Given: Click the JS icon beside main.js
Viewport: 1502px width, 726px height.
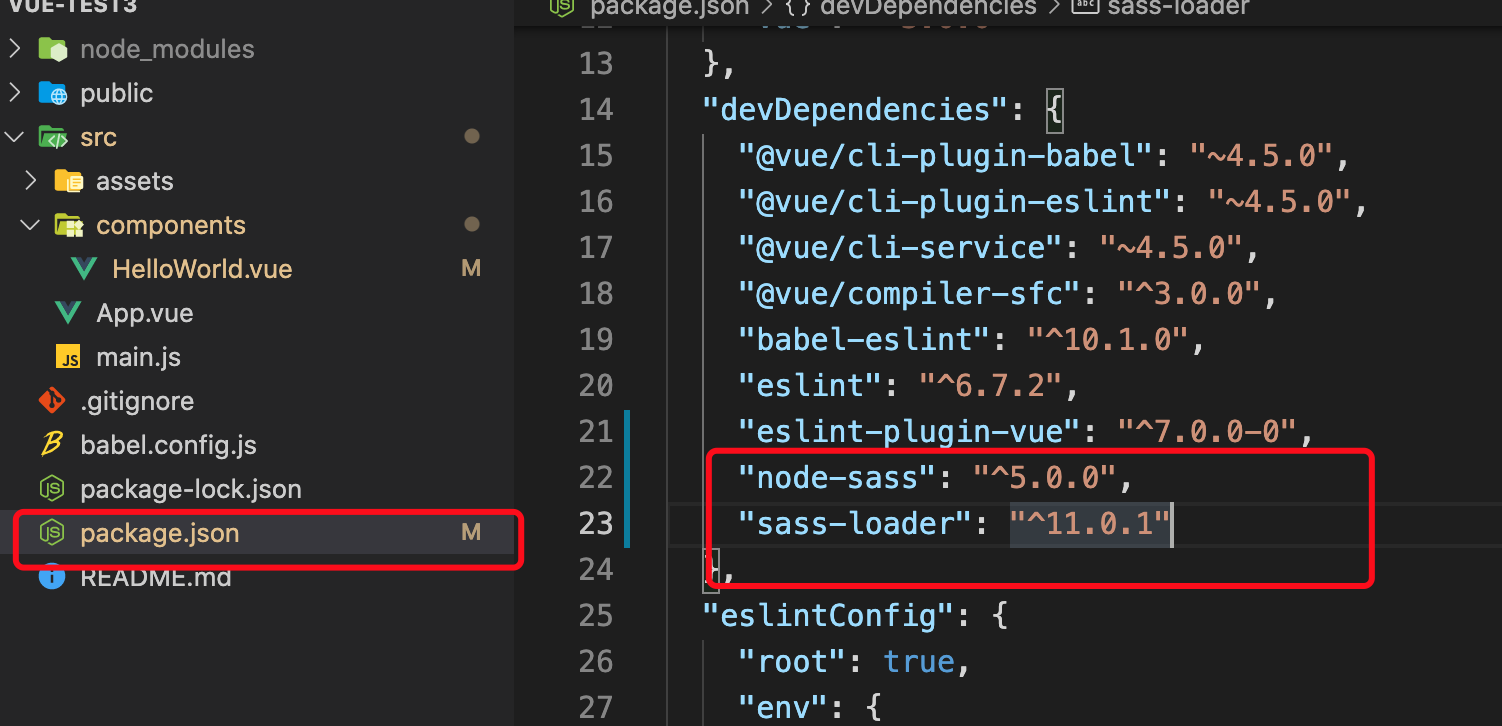Looking at the screenshot, I should click(68, 358).
